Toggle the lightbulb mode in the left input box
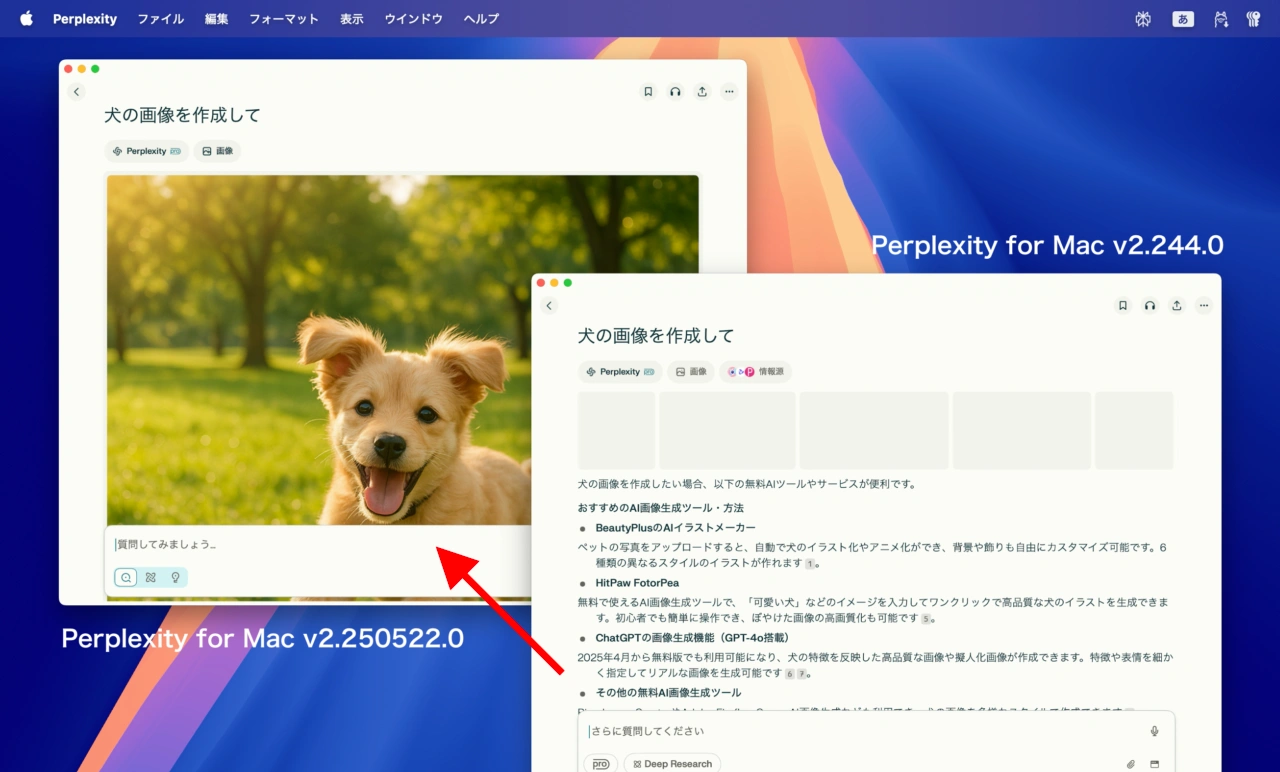This screenshot has width=1280, height=772. pos(175,577)
